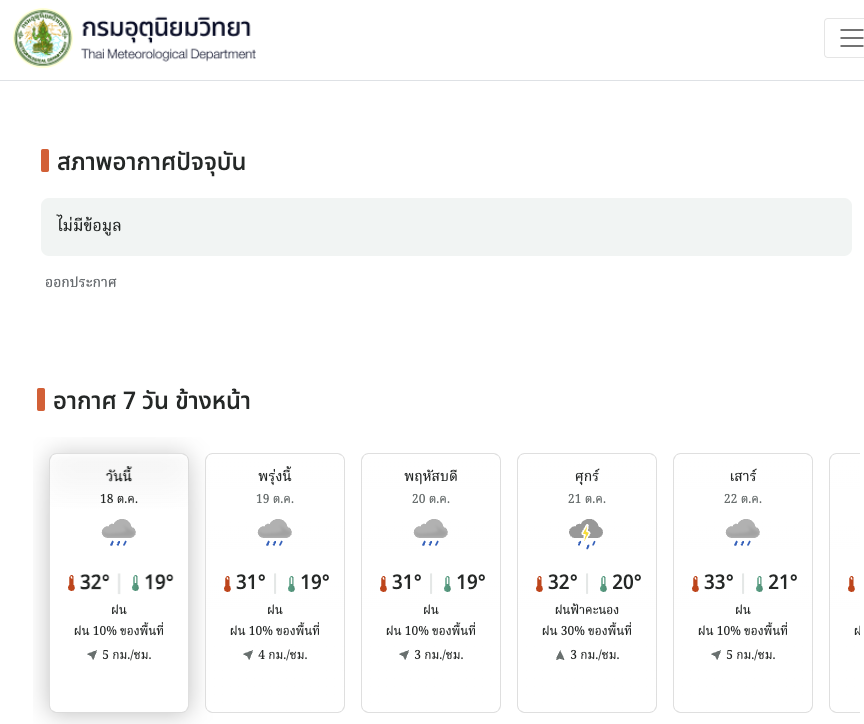Click the wind direction arrow for 4 กม./ชม.

pos(248,655)
